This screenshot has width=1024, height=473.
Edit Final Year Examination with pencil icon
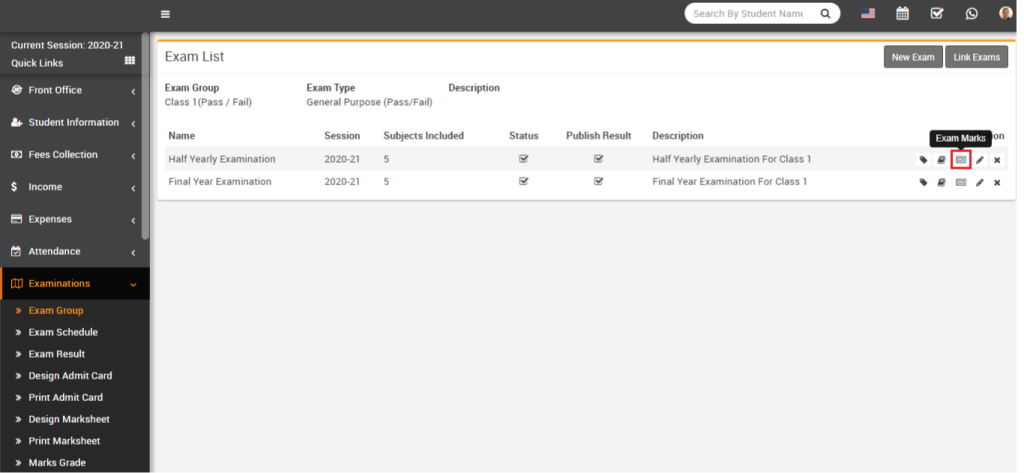(x=980, y=182)
